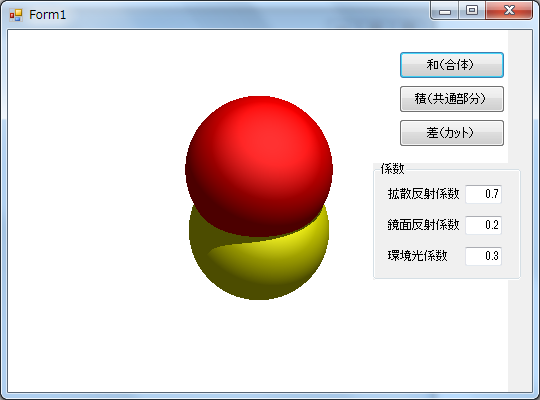Screen dimensions: 540x400
Task: Close the Form1 window
Action: (x=509, y=11)
